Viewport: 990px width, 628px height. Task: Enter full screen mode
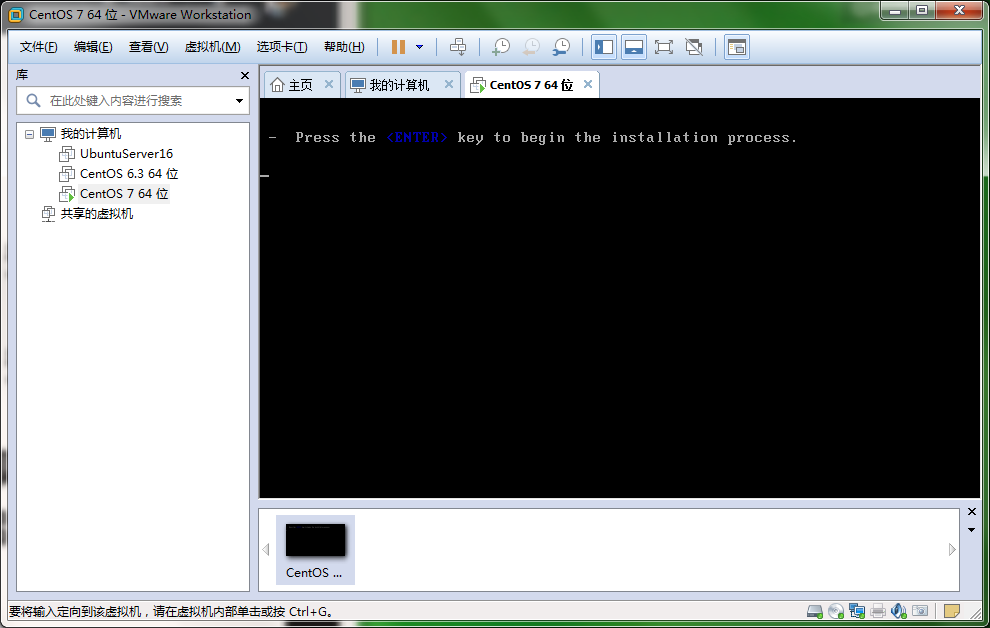click(x=664, y=47)
